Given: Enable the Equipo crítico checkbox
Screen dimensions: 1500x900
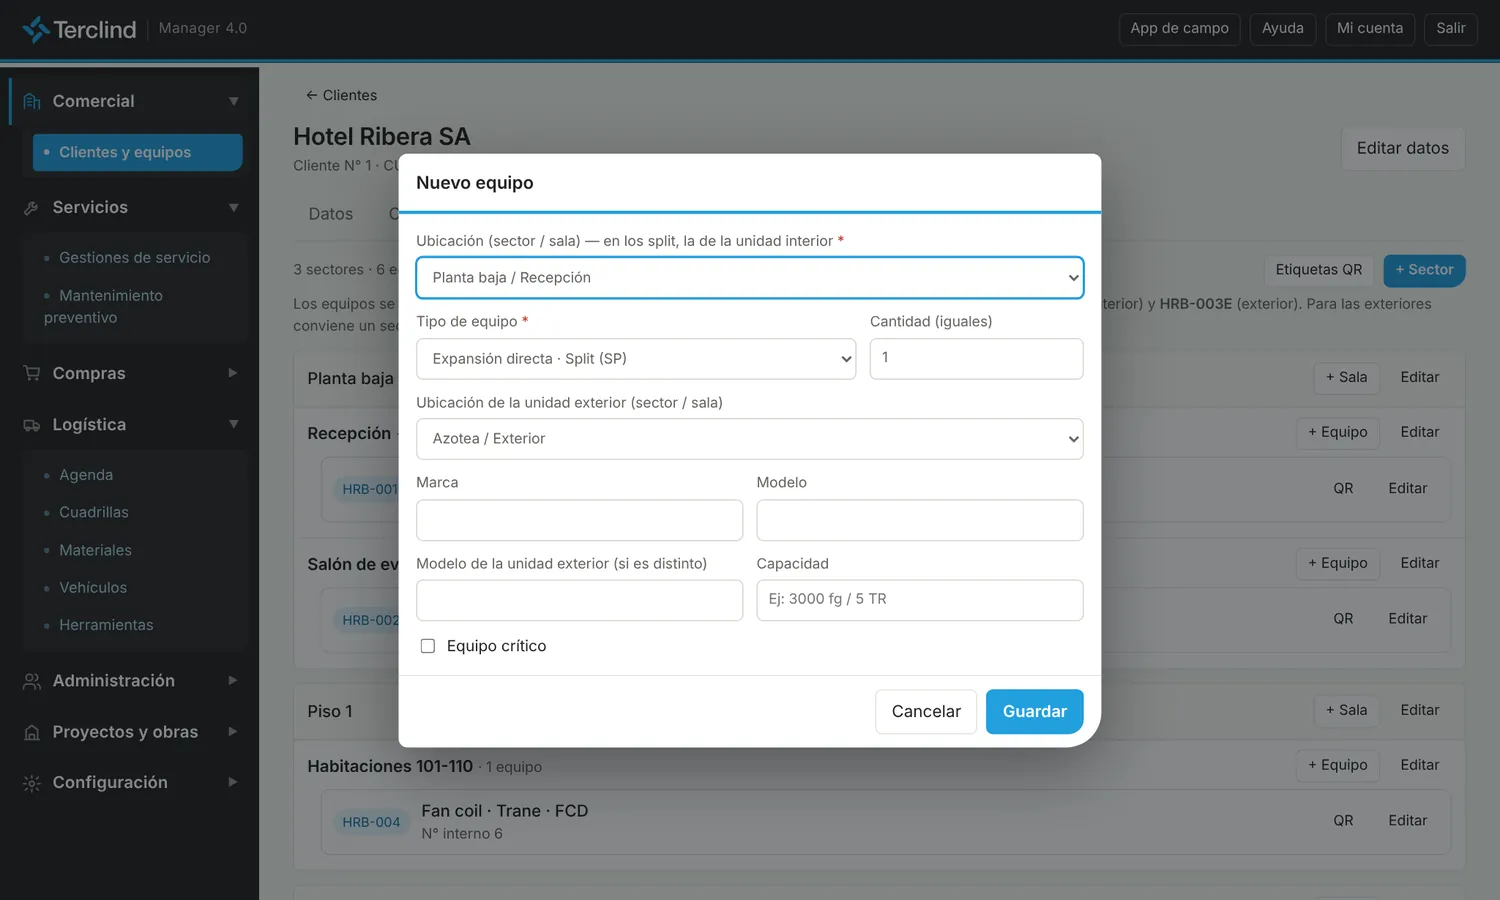Looking at the screenshot, I should (x=428, y=646).
